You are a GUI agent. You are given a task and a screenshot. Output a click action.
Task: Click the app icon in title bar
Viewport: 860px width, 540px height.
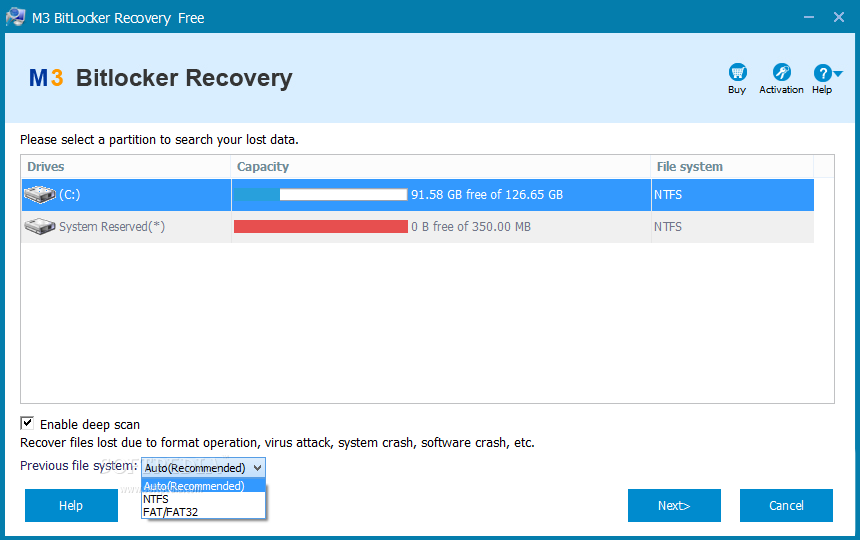point(15,17)
